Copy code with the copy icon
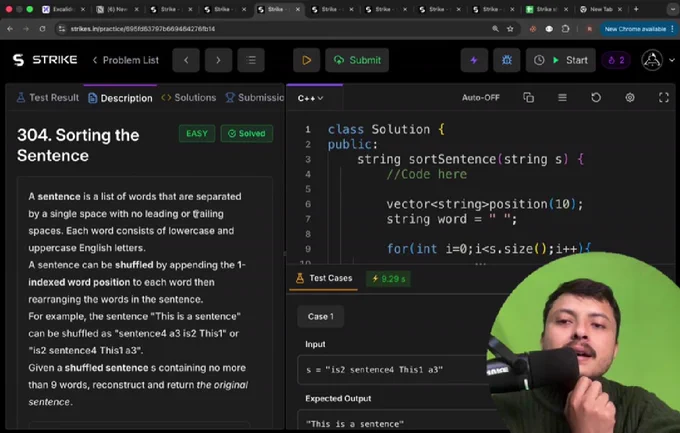Viewport: 680px width, 433px height. tap(528, 98)
